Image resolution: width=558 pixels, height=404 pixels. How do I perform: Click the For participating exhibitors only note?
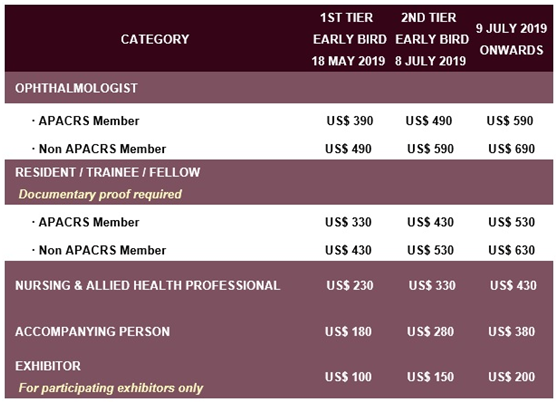click(x=111, y=388)
